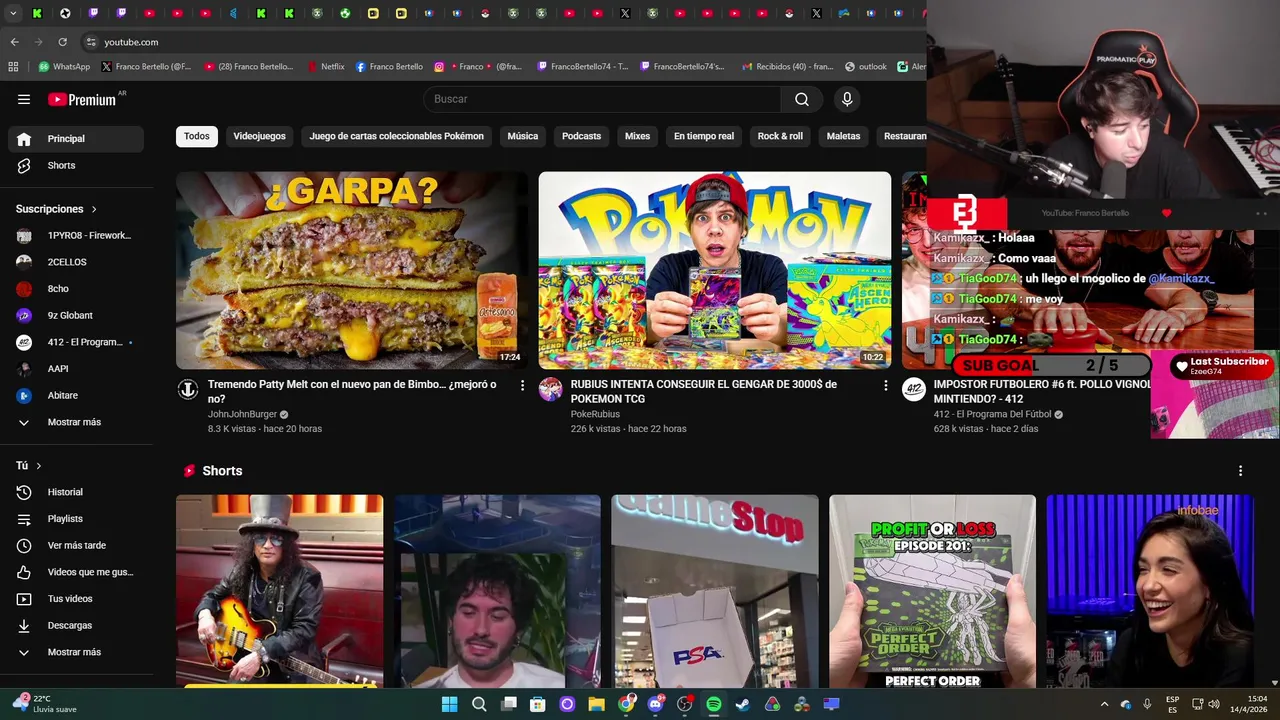Select the Mixes filter chip
Image resolution: width=1280 pixels, height=720 pixels.
point(637,136)
